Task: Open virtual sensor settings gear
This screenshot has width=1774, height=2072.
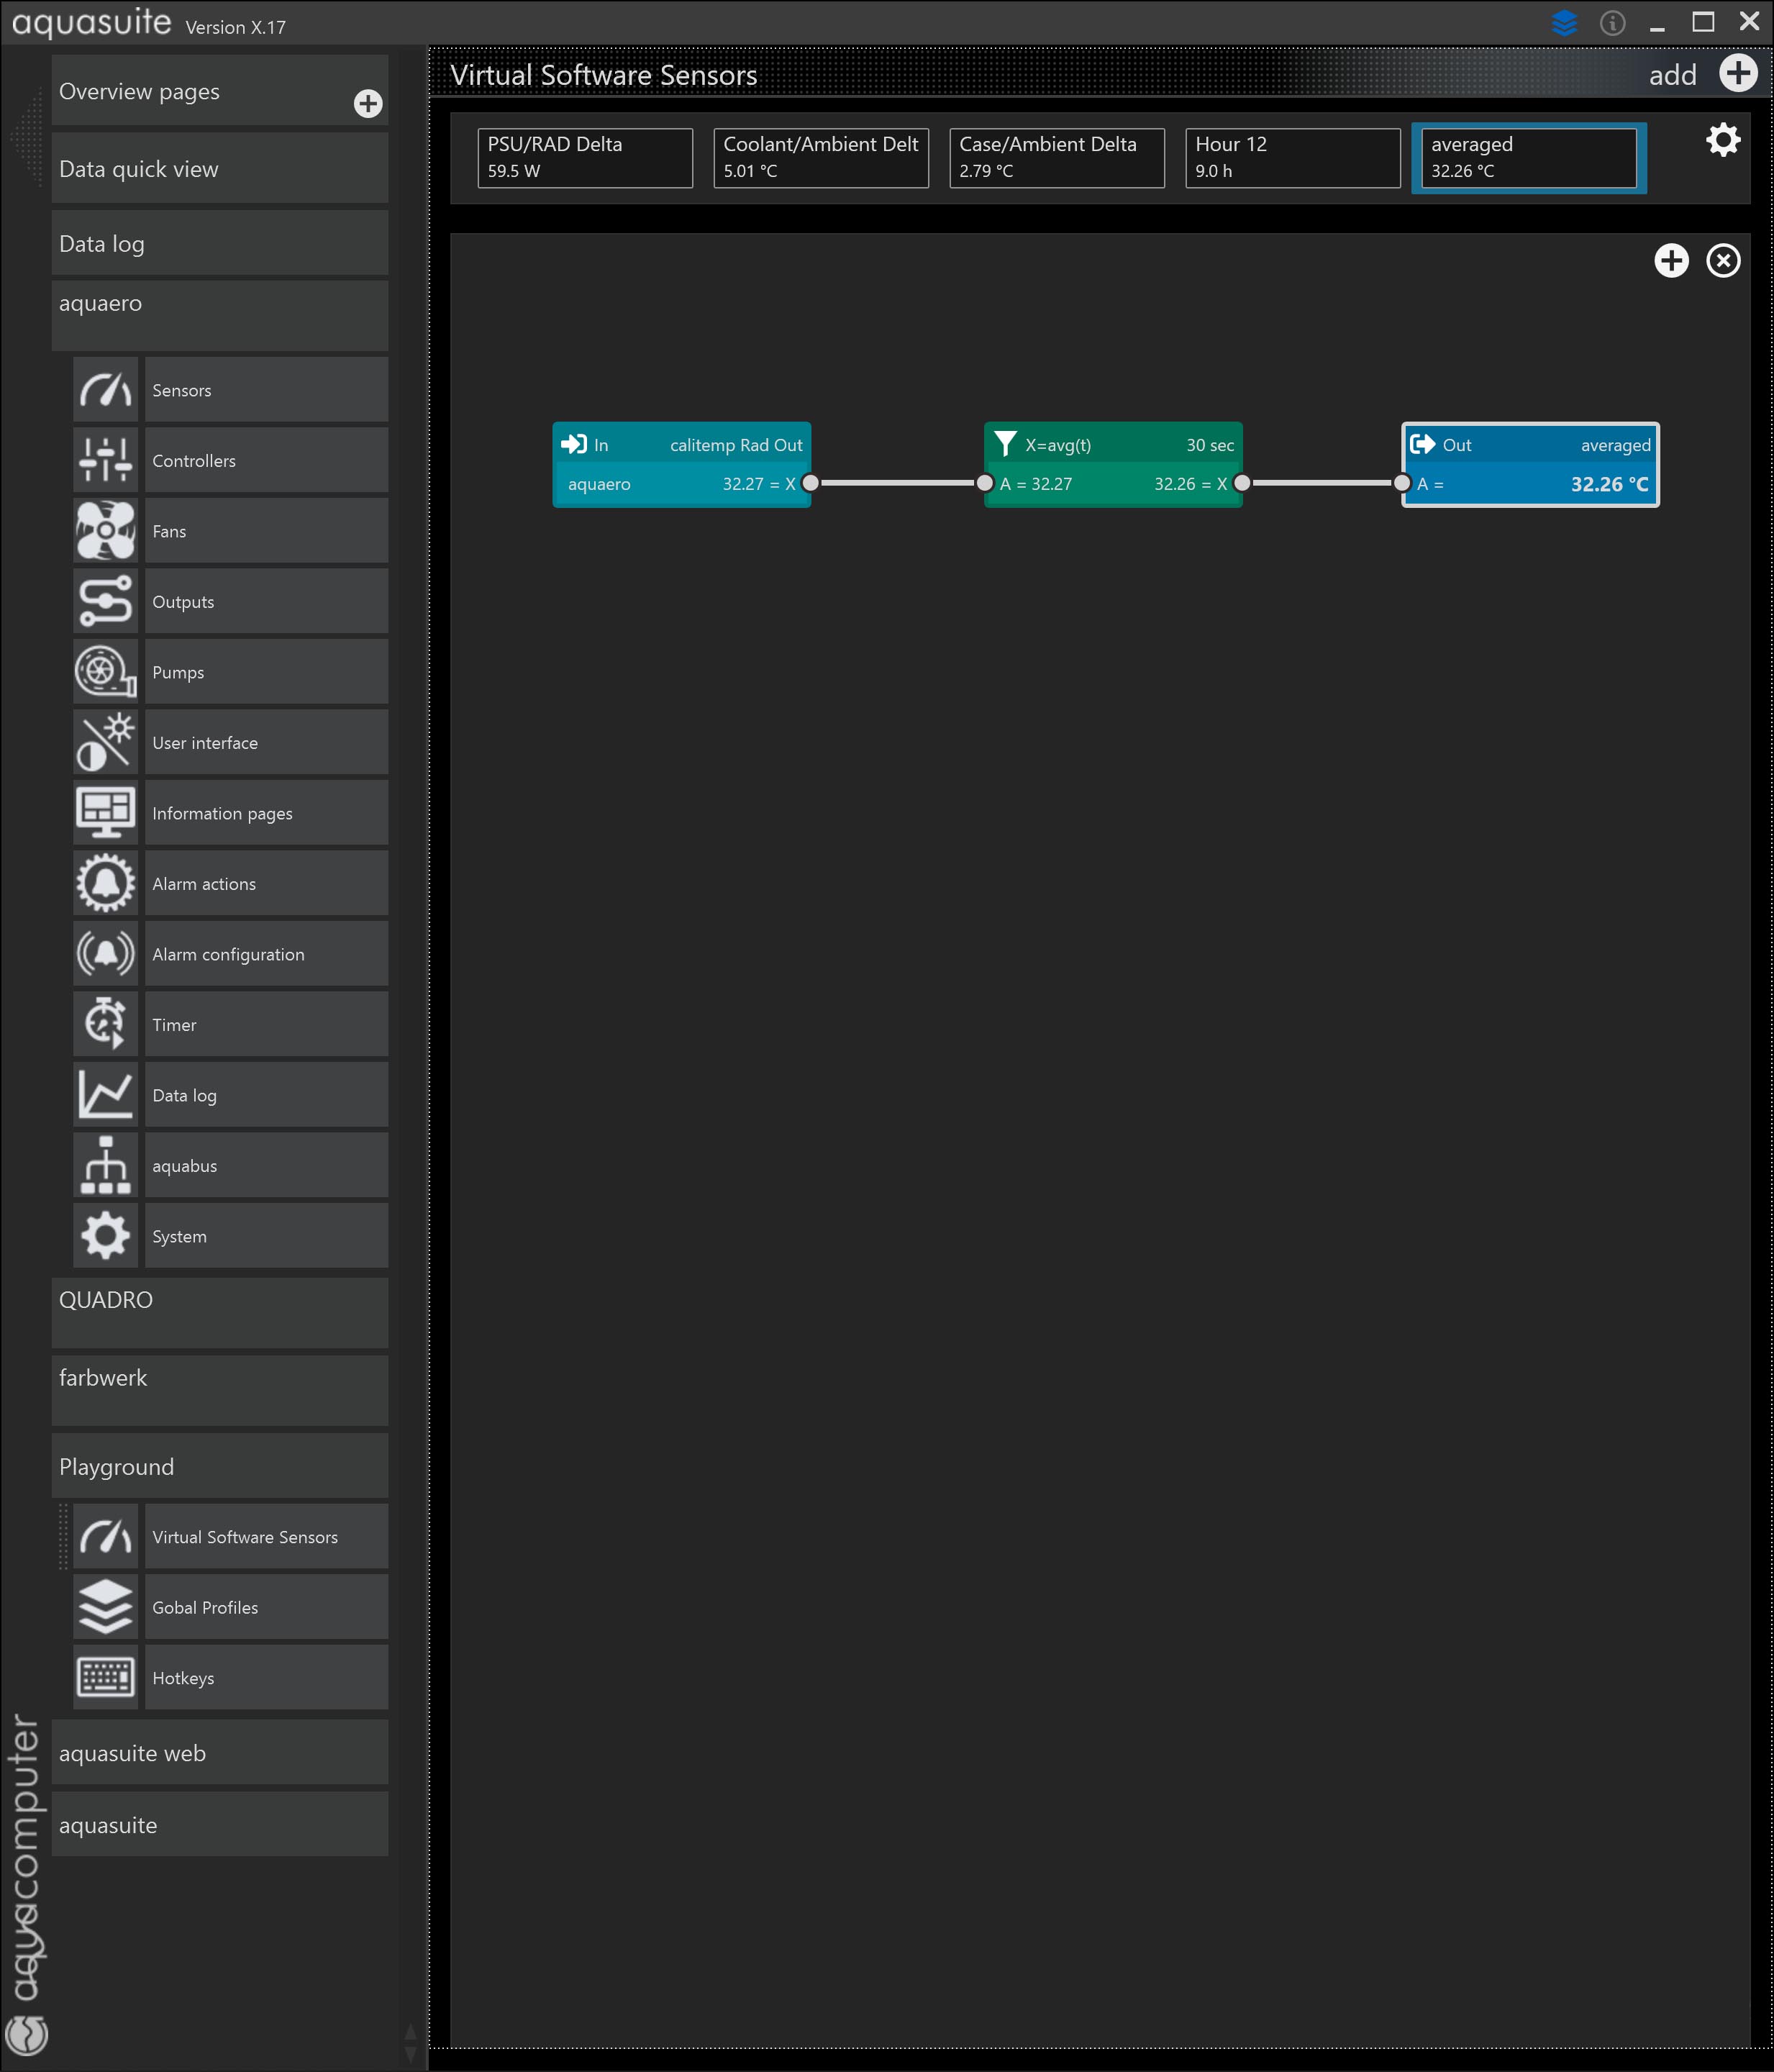Action: point(1723,140)
